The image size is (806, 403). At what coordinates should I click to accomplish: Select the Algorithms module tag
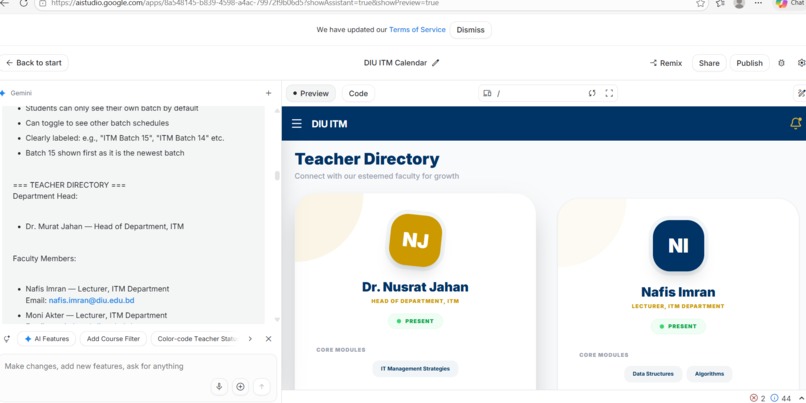coord(709,374)
